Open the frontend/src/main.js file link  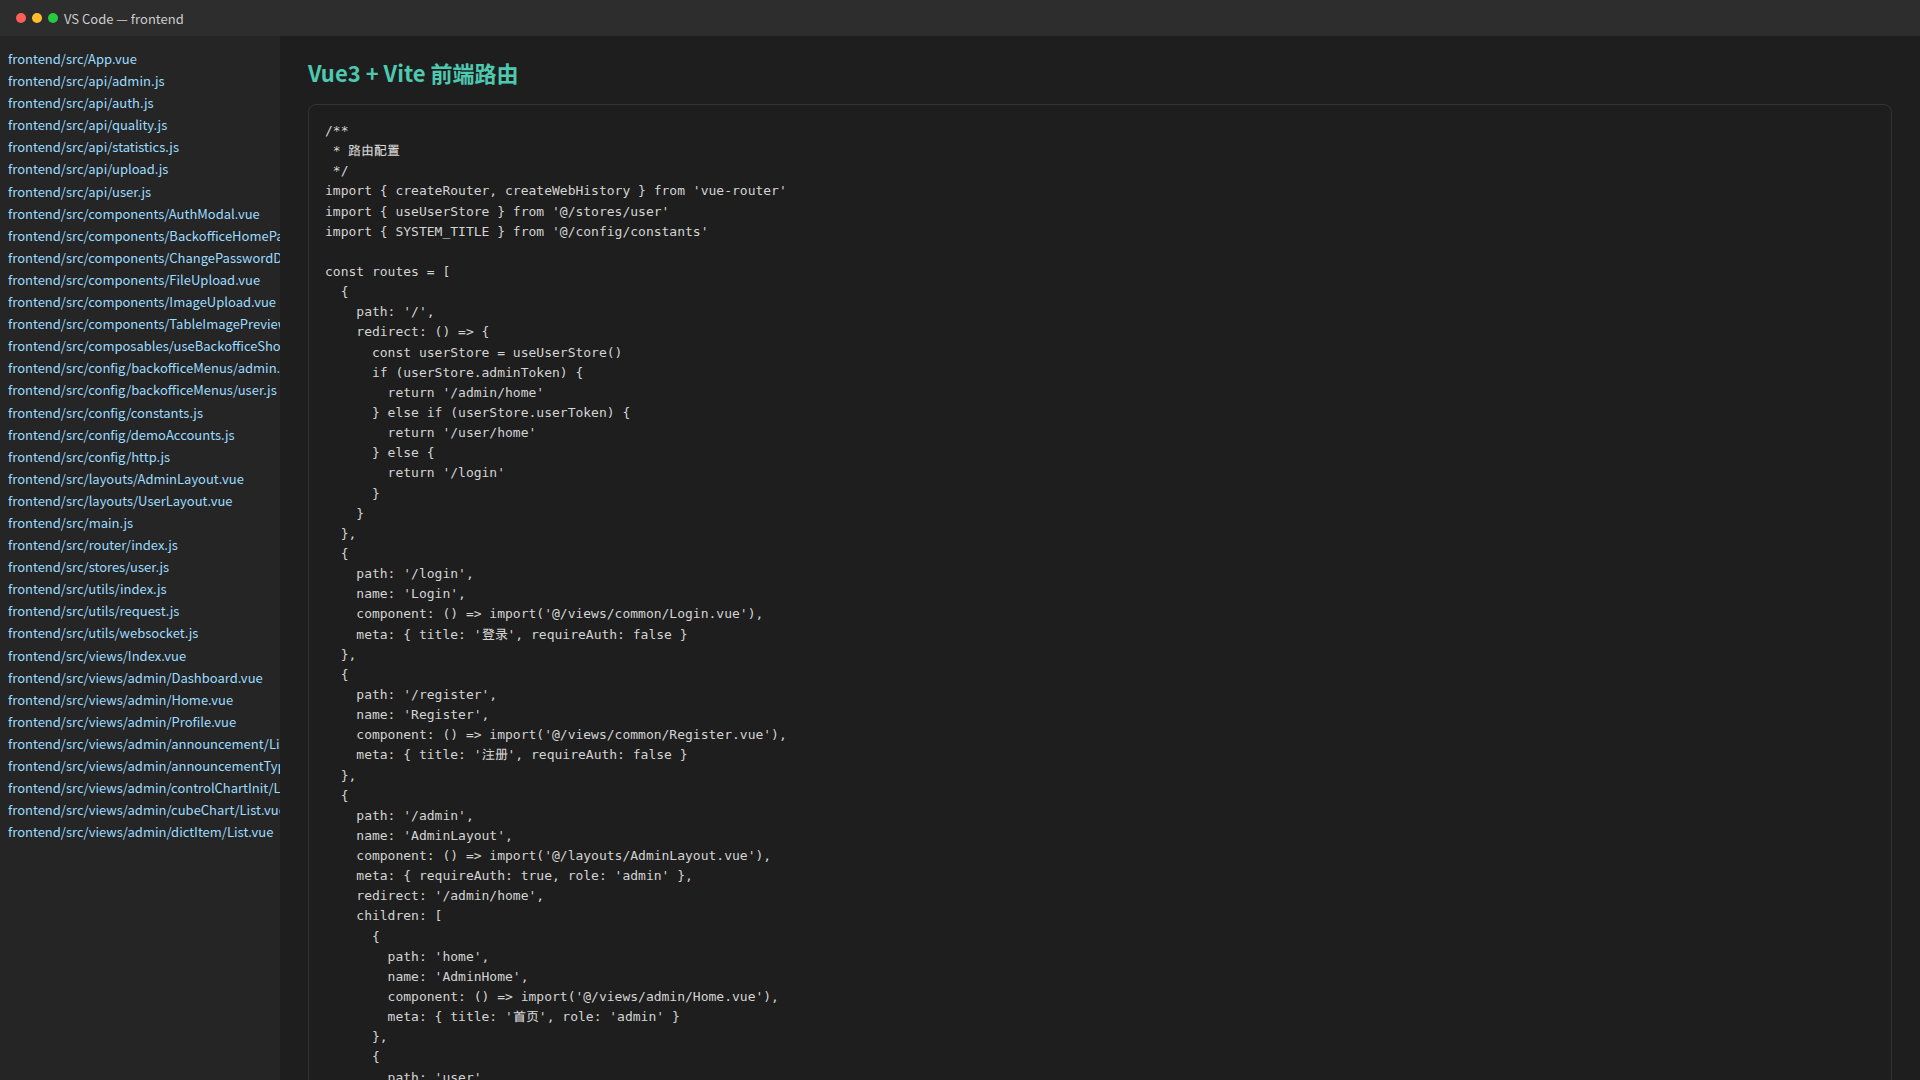(x=70, y=523)
